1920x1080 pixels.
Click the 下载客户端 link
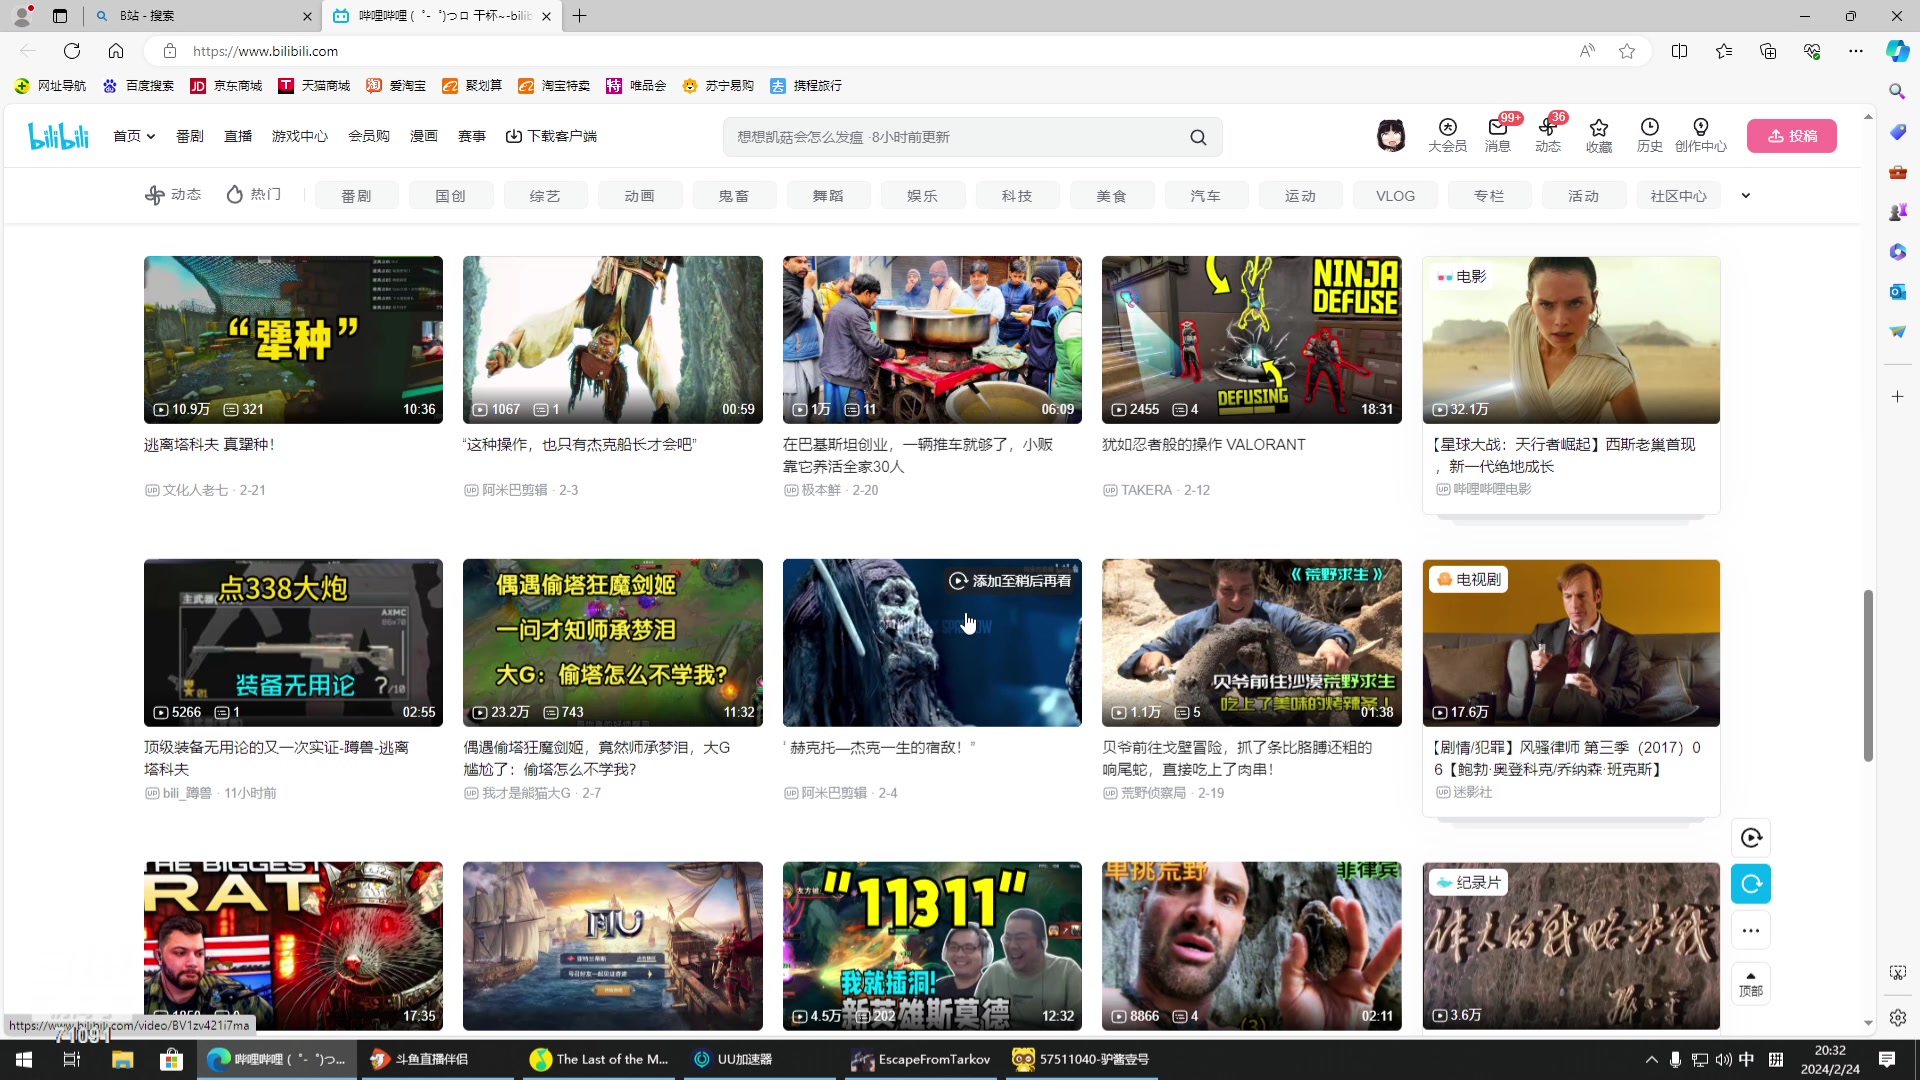click(551, 136)
